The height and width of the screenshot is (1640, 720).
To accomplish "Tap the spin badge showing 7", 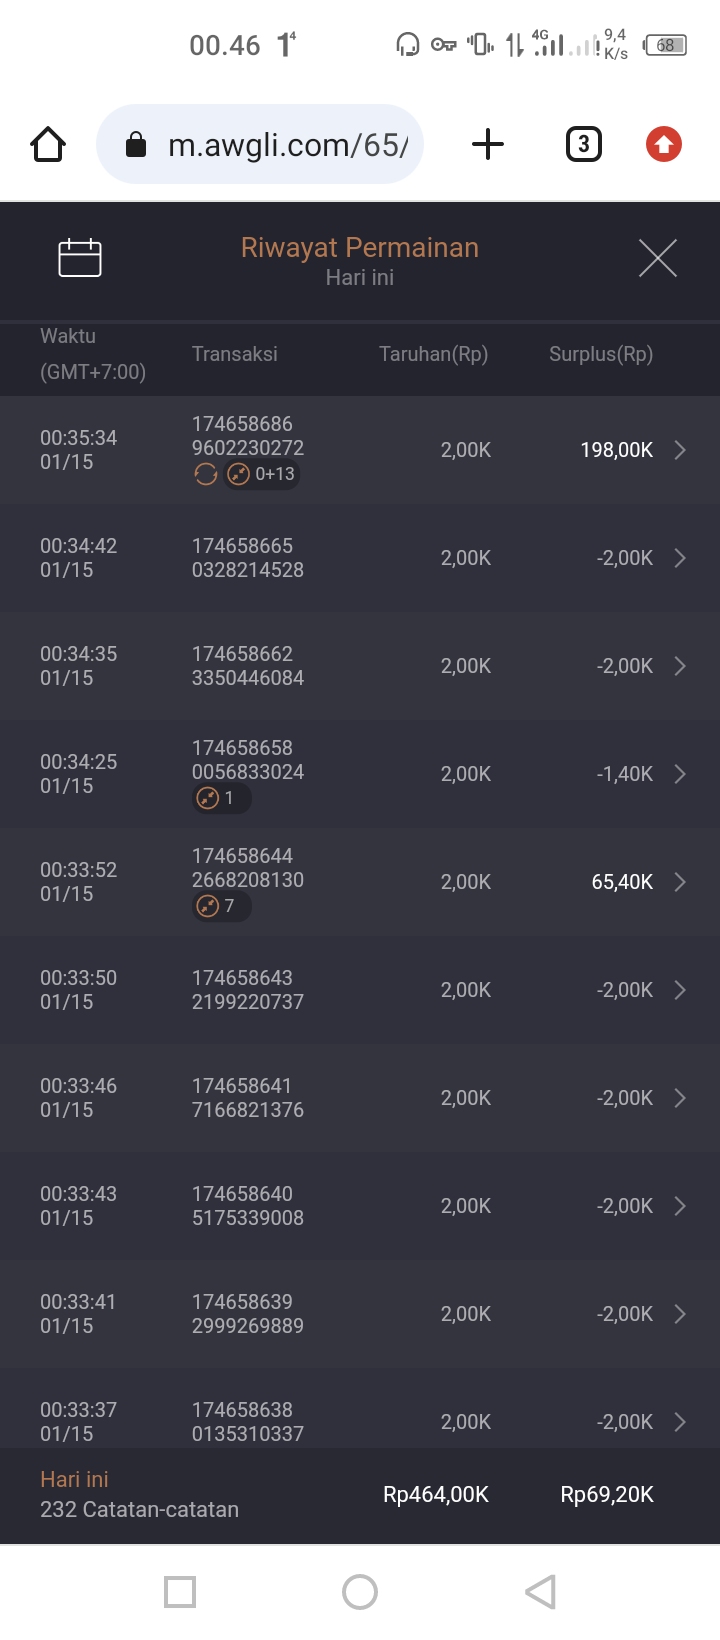I will point(221,906).
